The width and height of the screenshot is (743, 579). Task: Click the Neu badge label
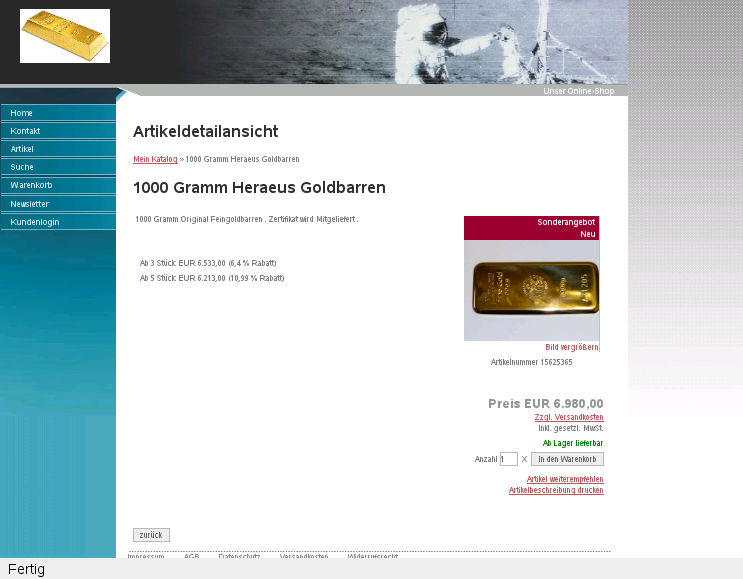588,234
